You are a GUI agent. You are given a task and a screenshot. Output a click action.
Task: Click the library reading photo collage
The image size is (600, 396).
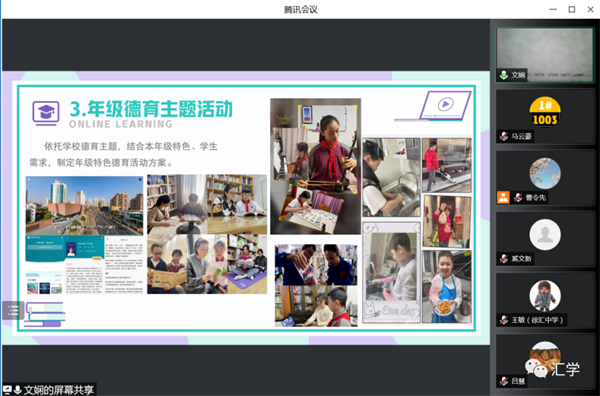pos(207,234)
